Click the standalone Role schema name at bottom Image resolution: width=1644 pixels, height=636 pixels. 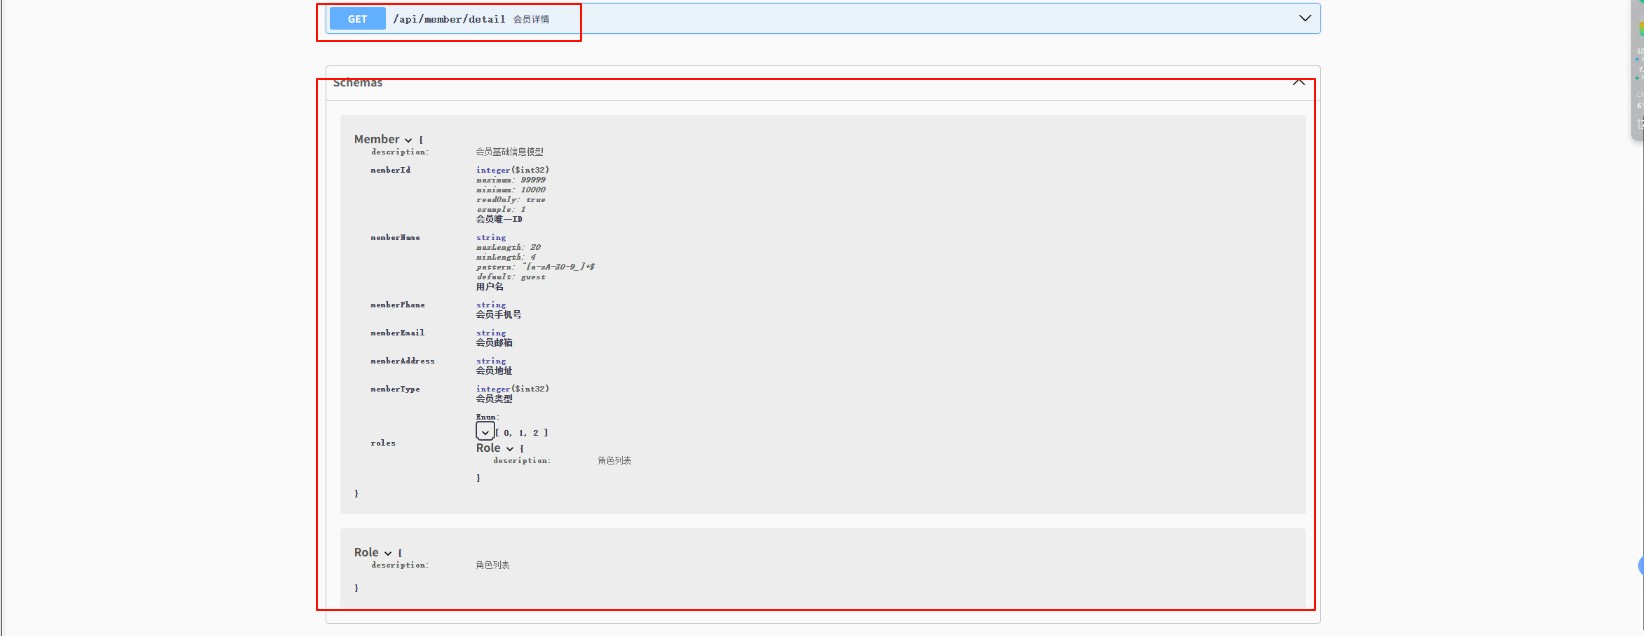pyautogui.click(x=366, y=552)
